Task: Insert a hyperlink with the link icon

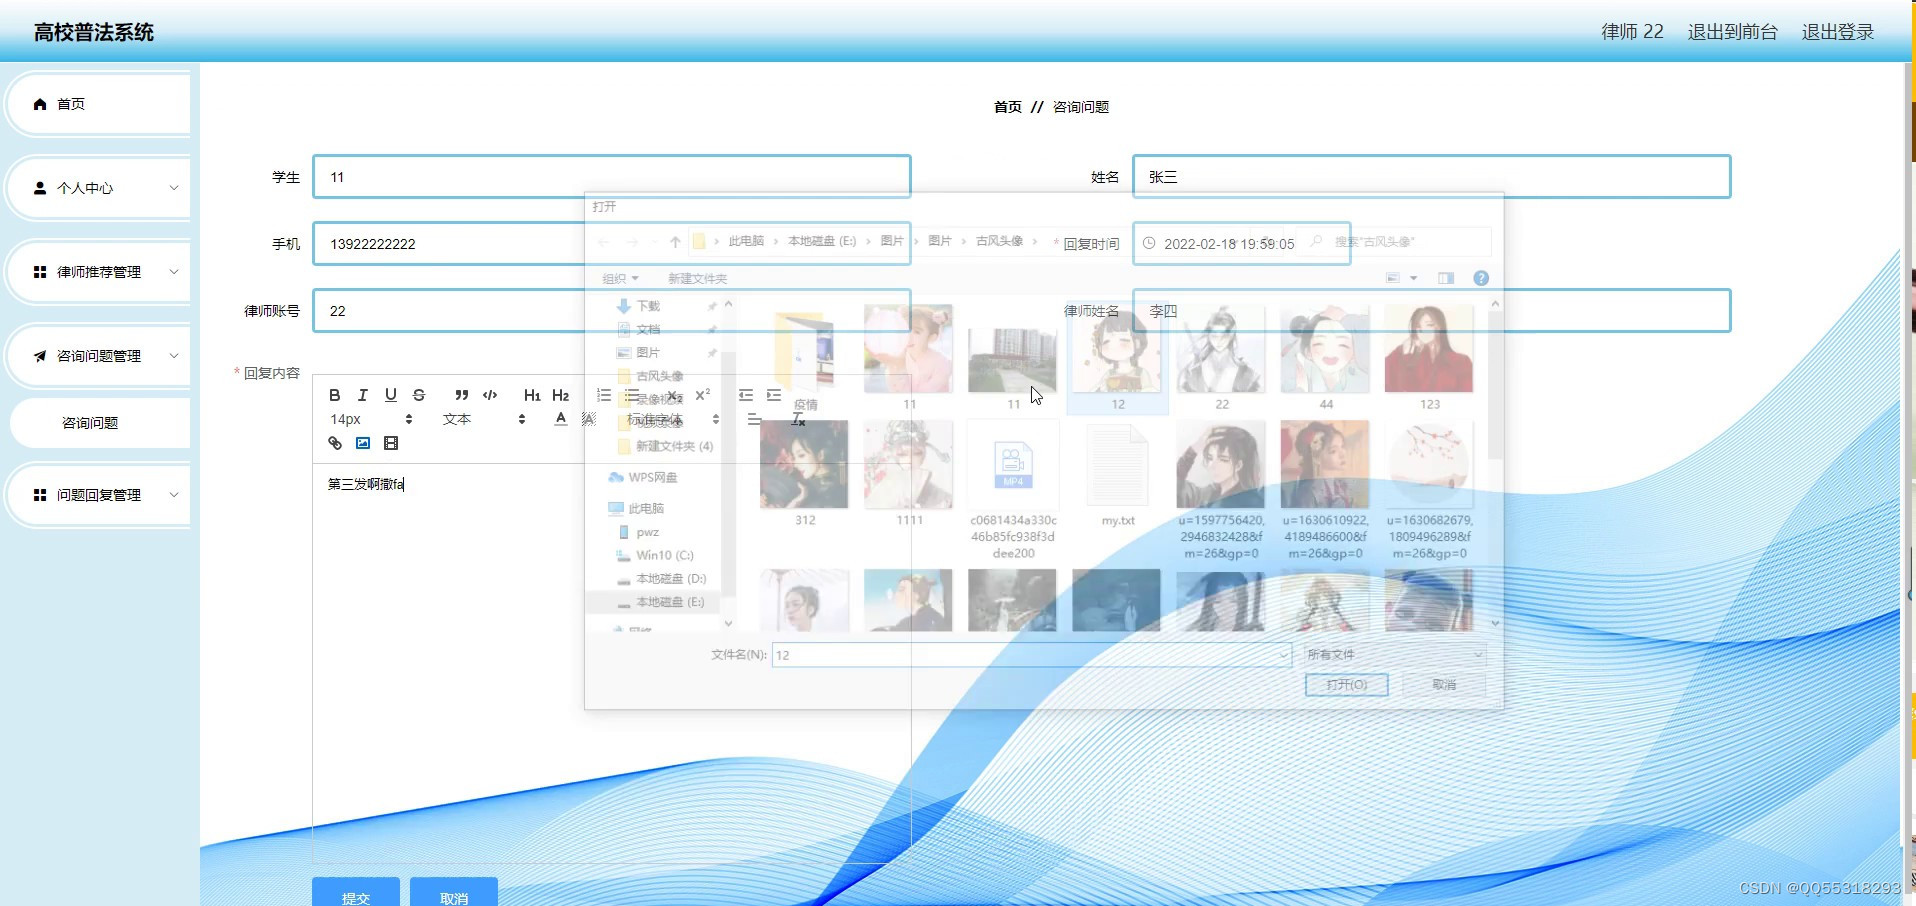Action: [x=335, y=443]
